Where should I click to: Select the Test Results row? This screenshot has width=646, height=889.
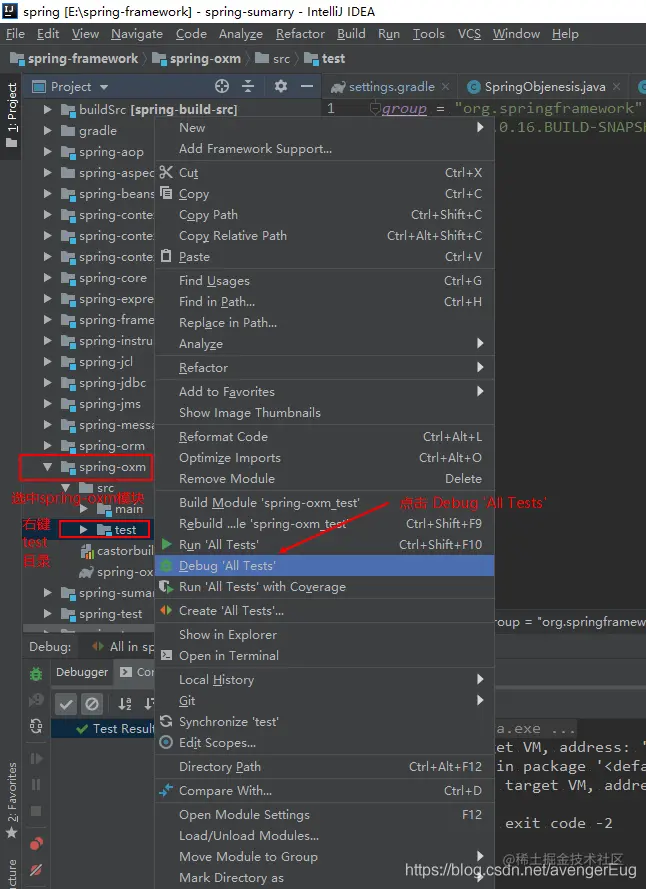(x=103, y=729)
